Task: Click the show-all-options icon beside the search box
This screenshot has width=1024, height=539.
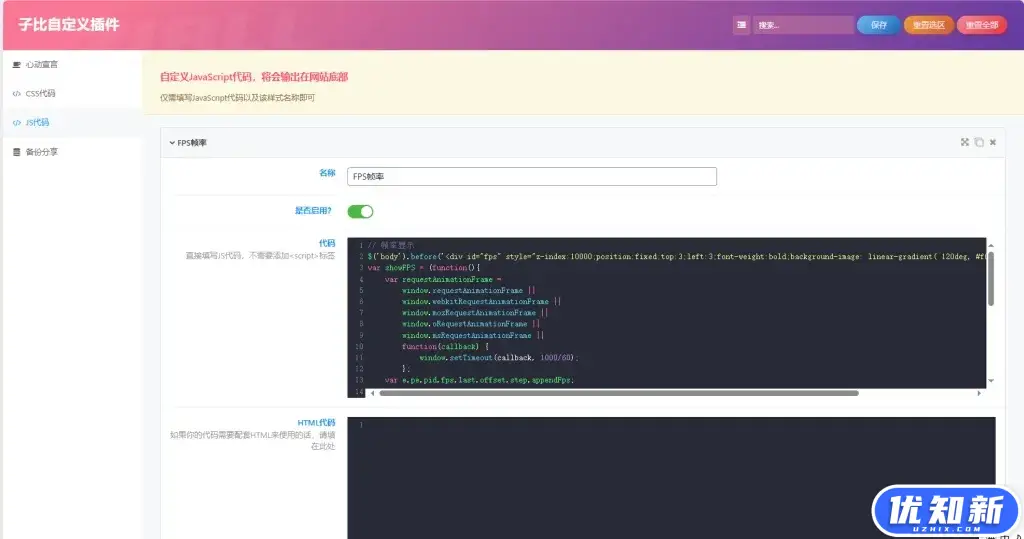Action: (x=741, y=25)
